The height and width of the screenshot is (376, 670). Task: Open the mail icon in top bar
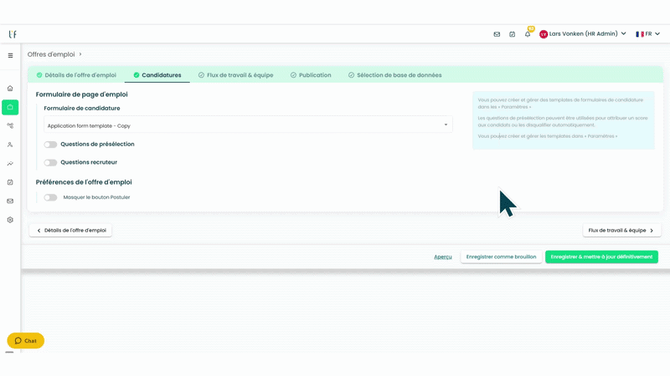497,34
